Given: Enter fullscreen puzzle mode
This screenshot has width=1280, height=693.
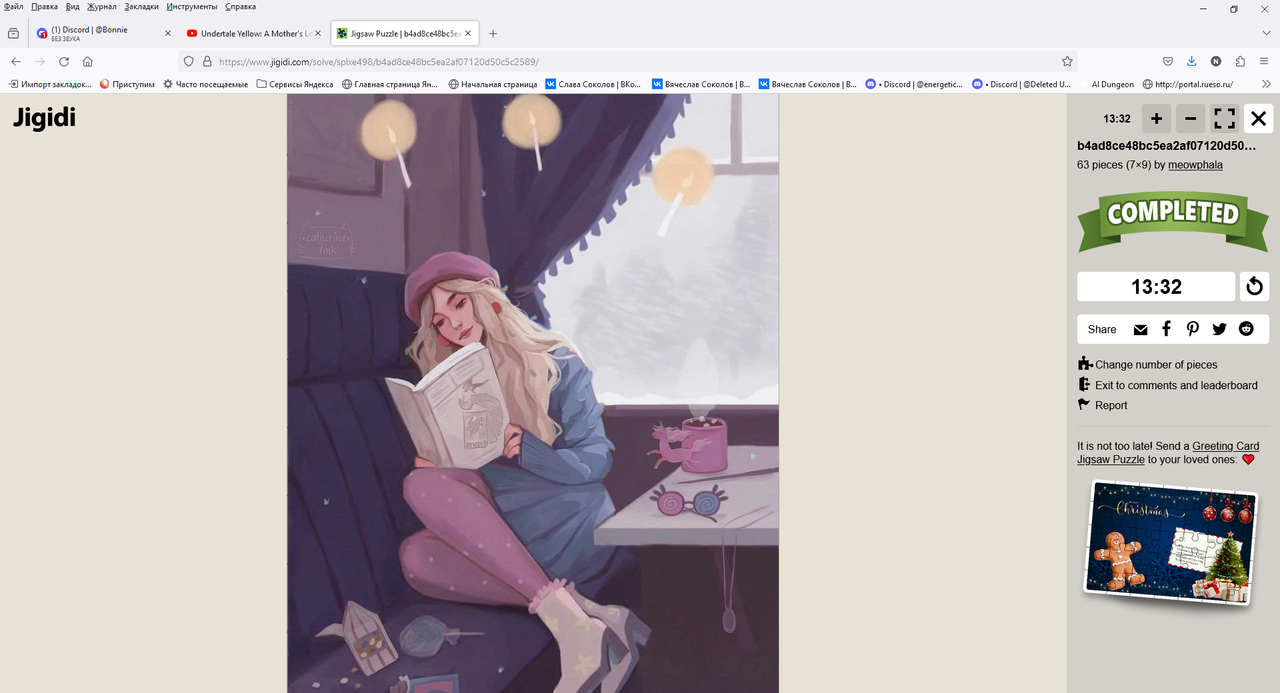Looking at the screenshot, I should point(1224,118).
